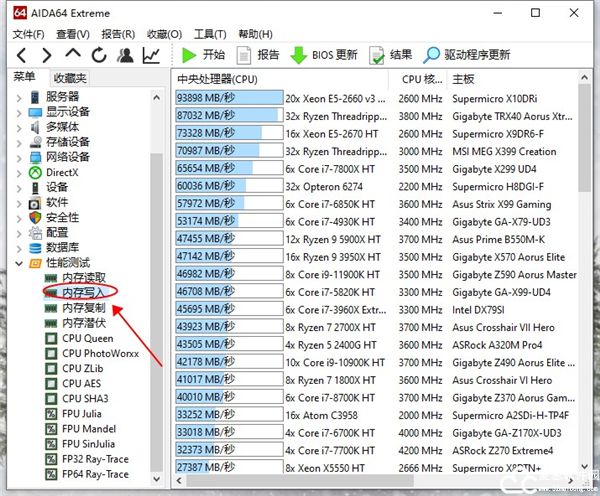
Task: Open the 帮助(H) menu
Action: pos(255,34)
